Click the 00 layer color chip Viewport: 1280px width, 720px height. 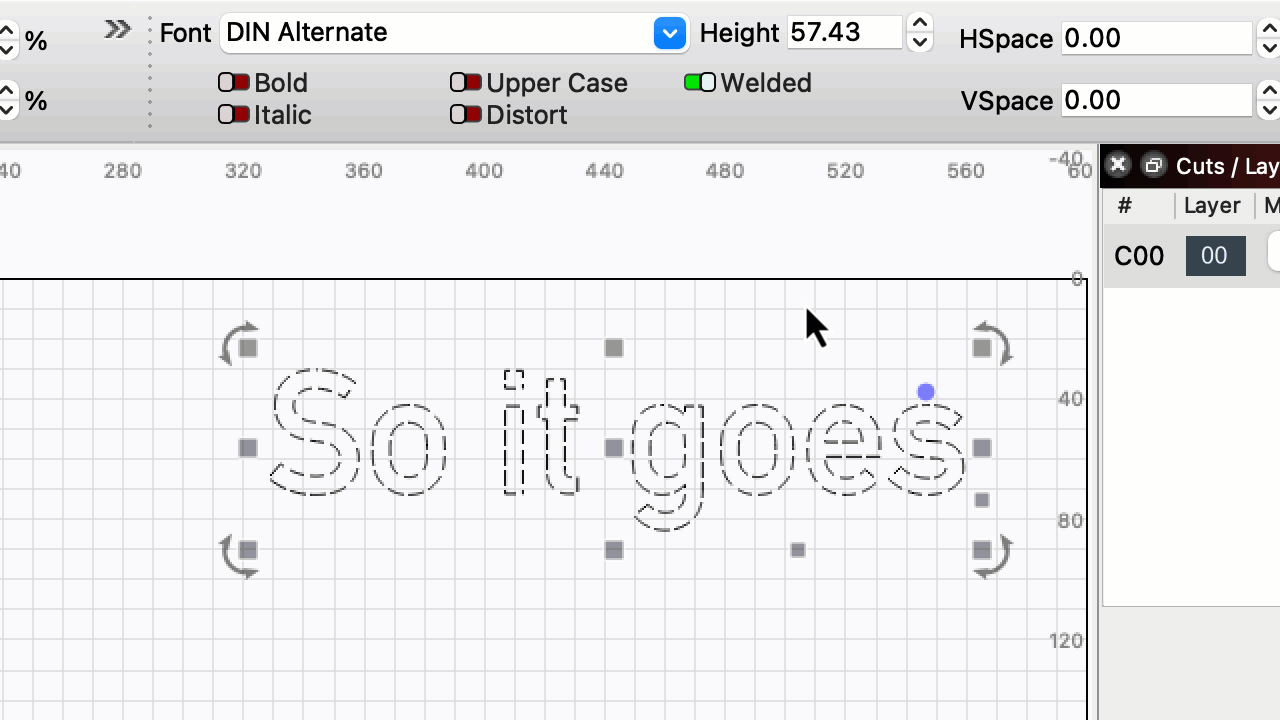pos(1215,255)
